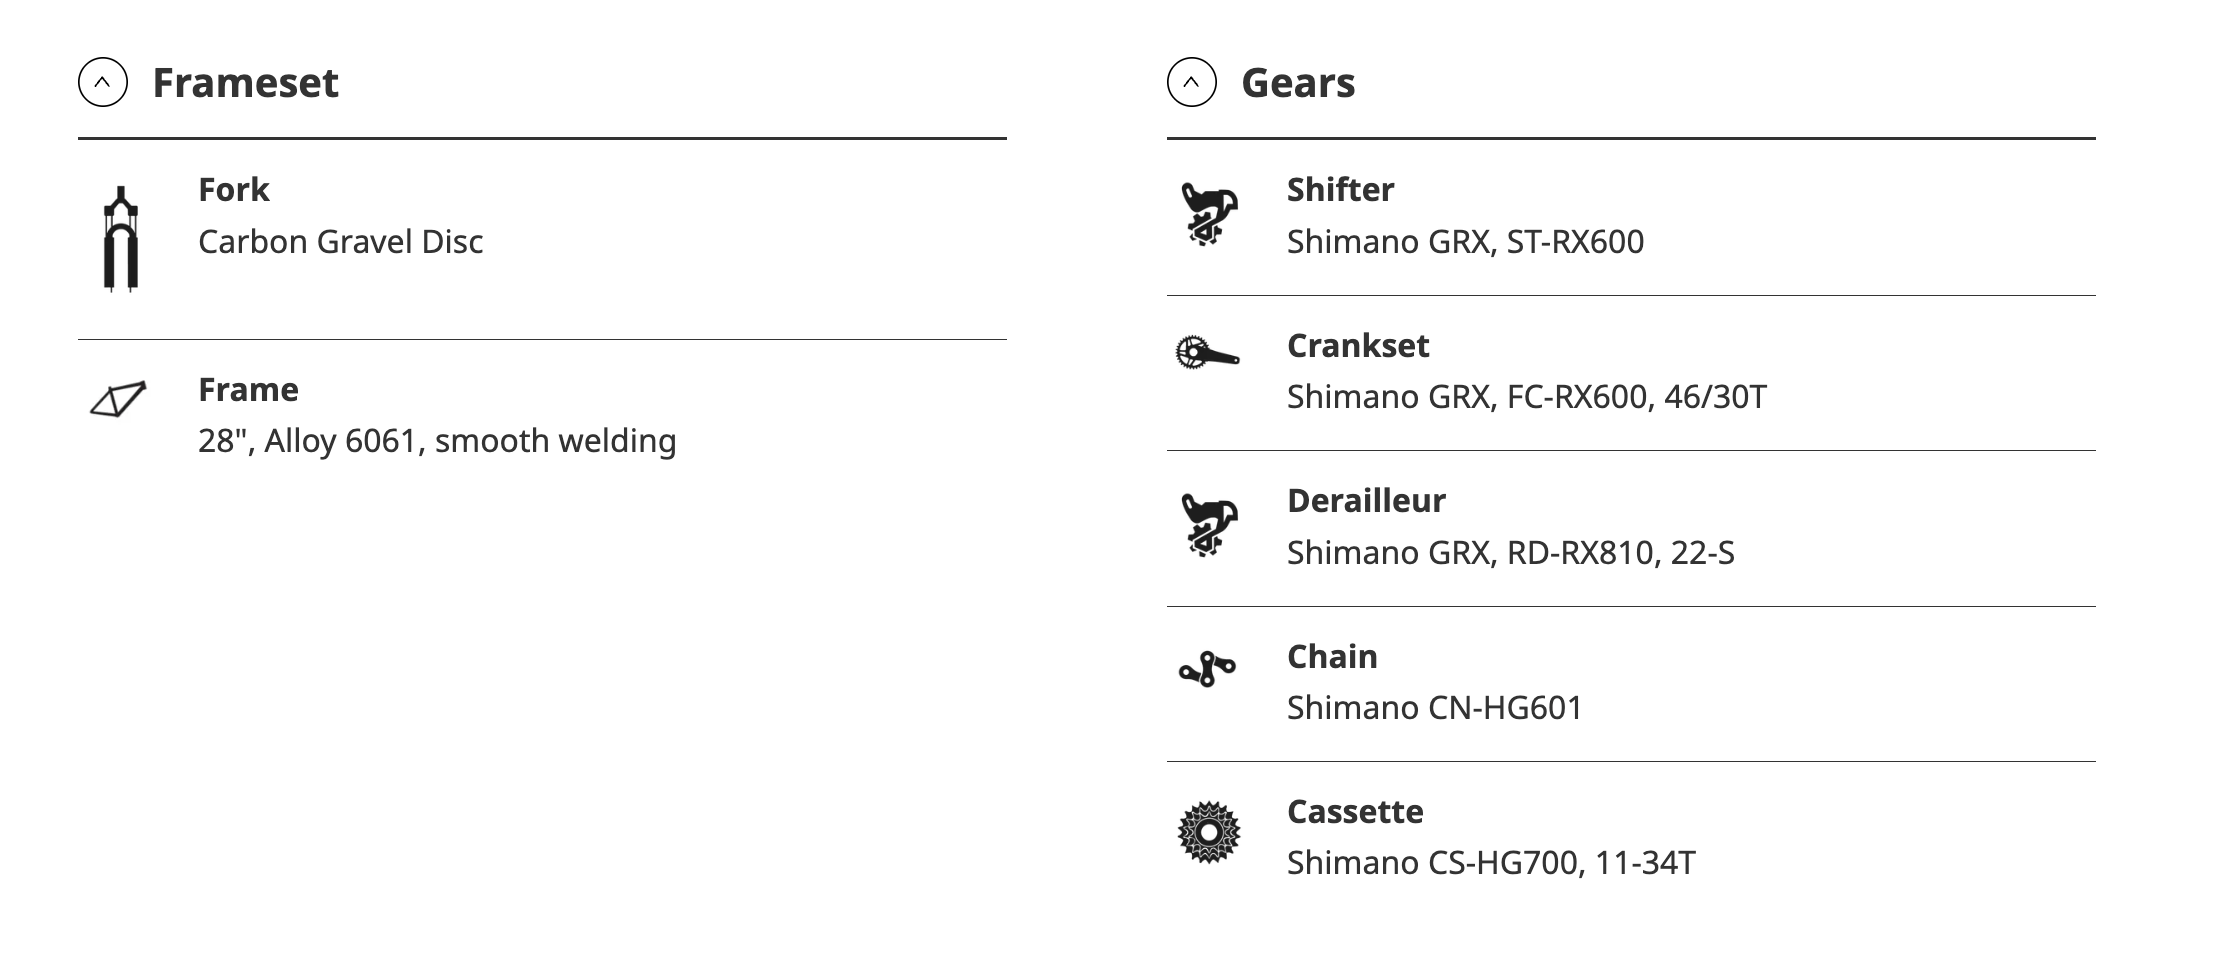
Task: Click the fork icon
Action: click(120, 239)
